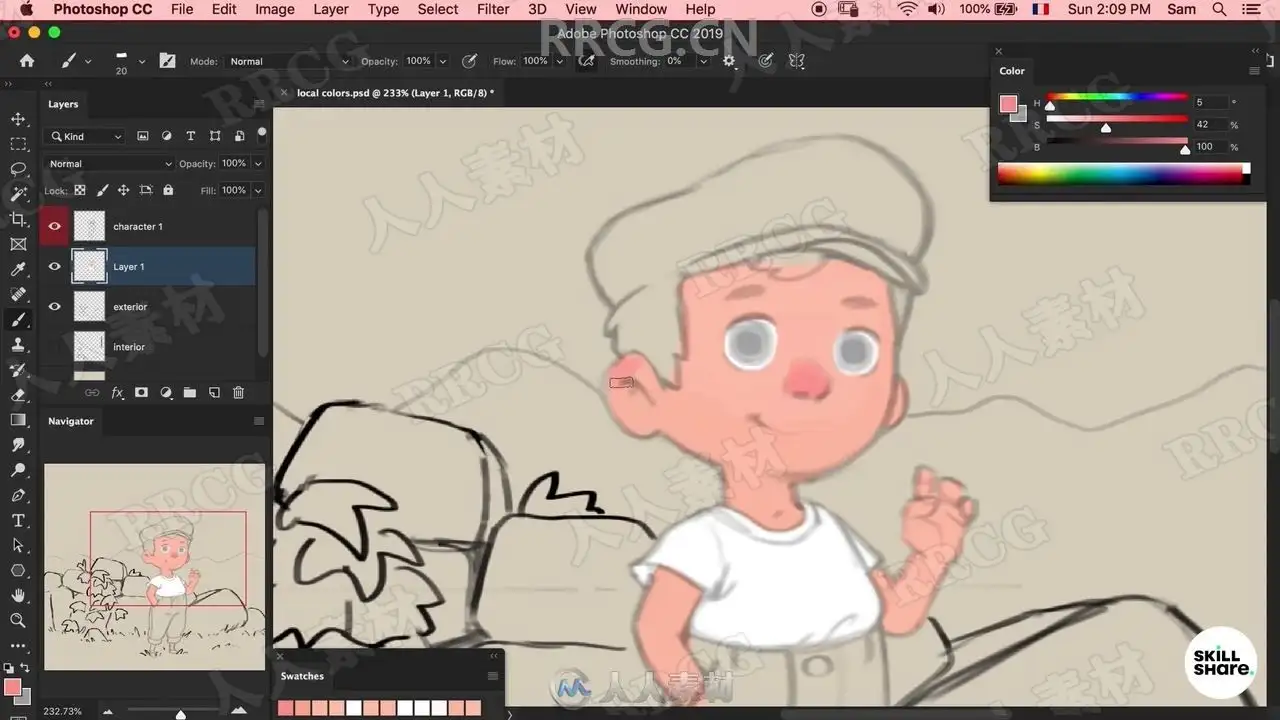1280x720 pixels.
Task: Delete layer with the trash icon
Action: [238, 393]
